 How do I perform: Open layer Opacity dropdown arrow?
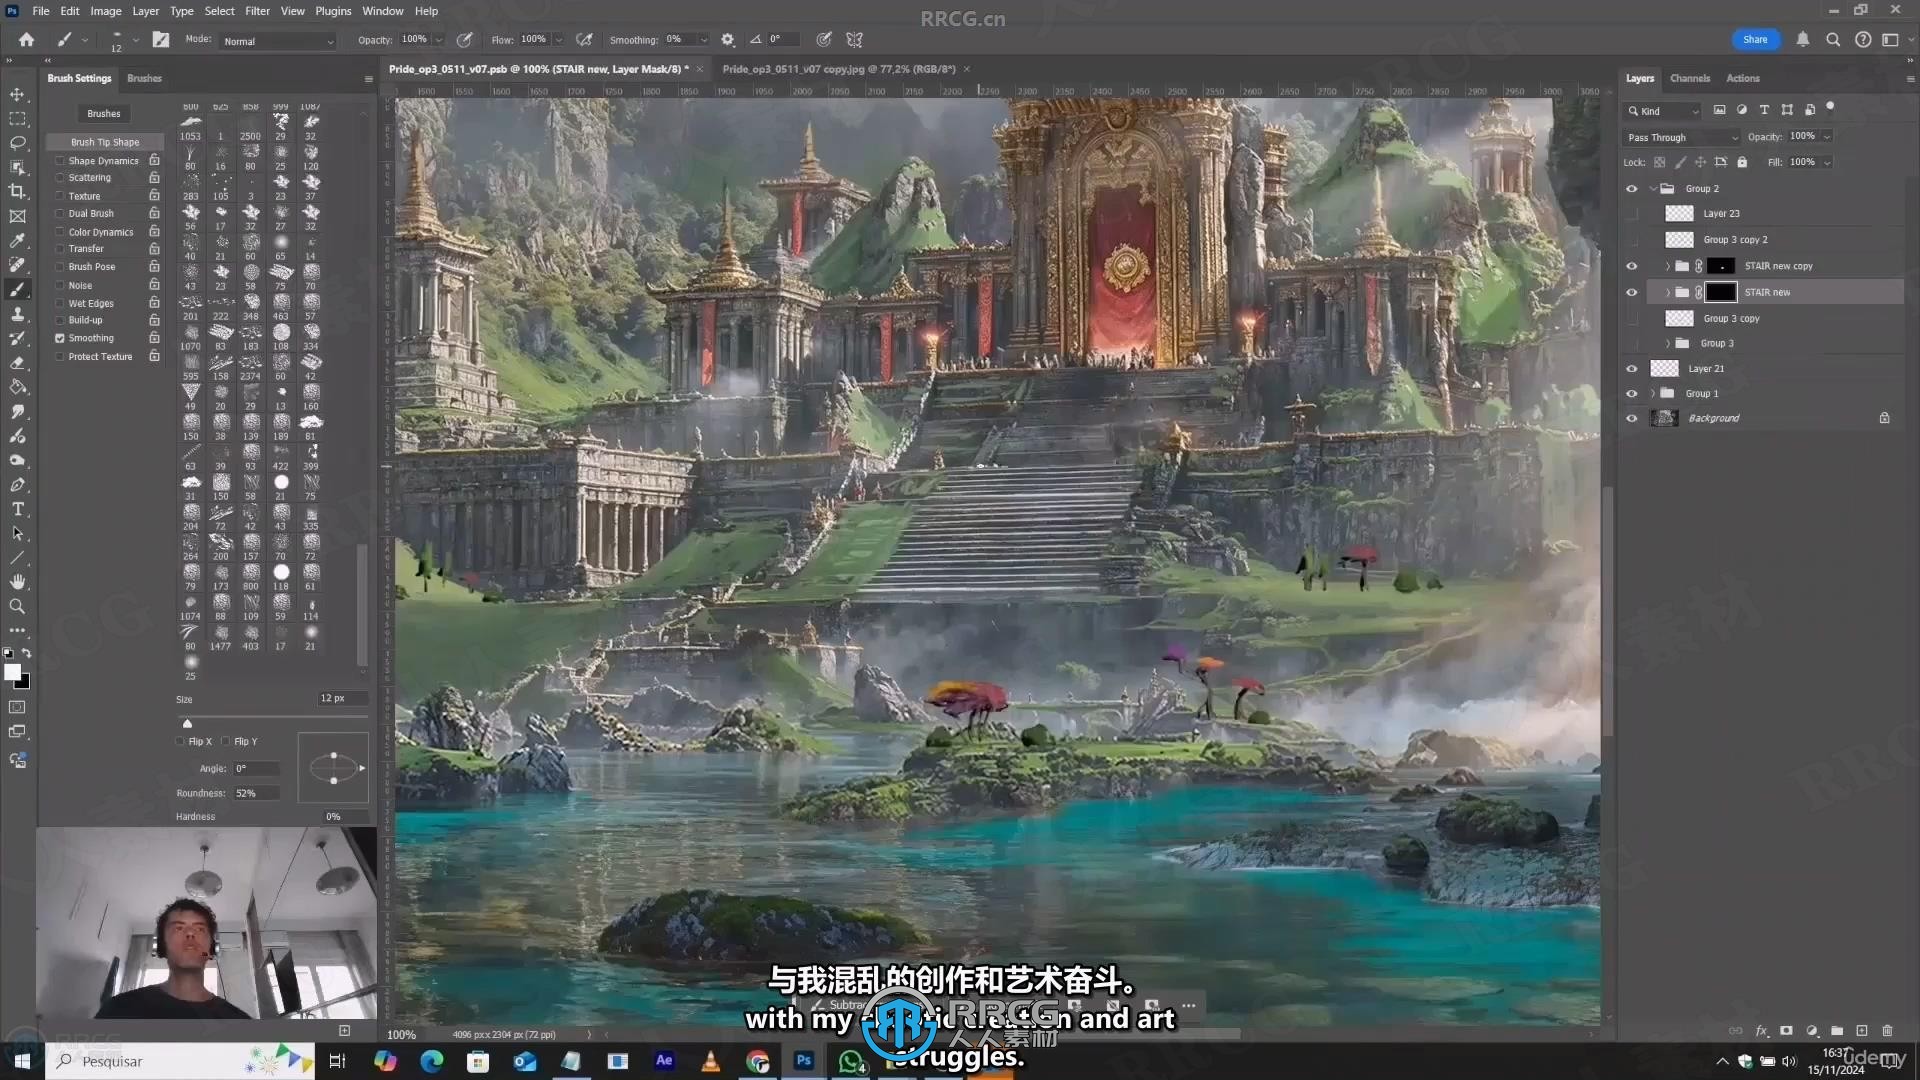[1827, 137]
